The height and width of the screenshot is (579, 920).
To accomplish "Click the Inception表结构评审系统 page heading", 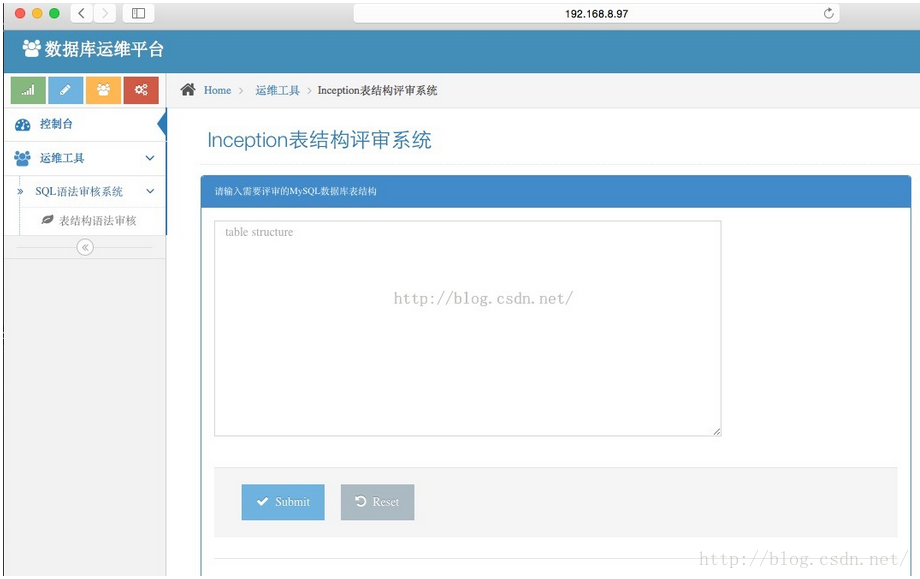I will pos(319,140).
